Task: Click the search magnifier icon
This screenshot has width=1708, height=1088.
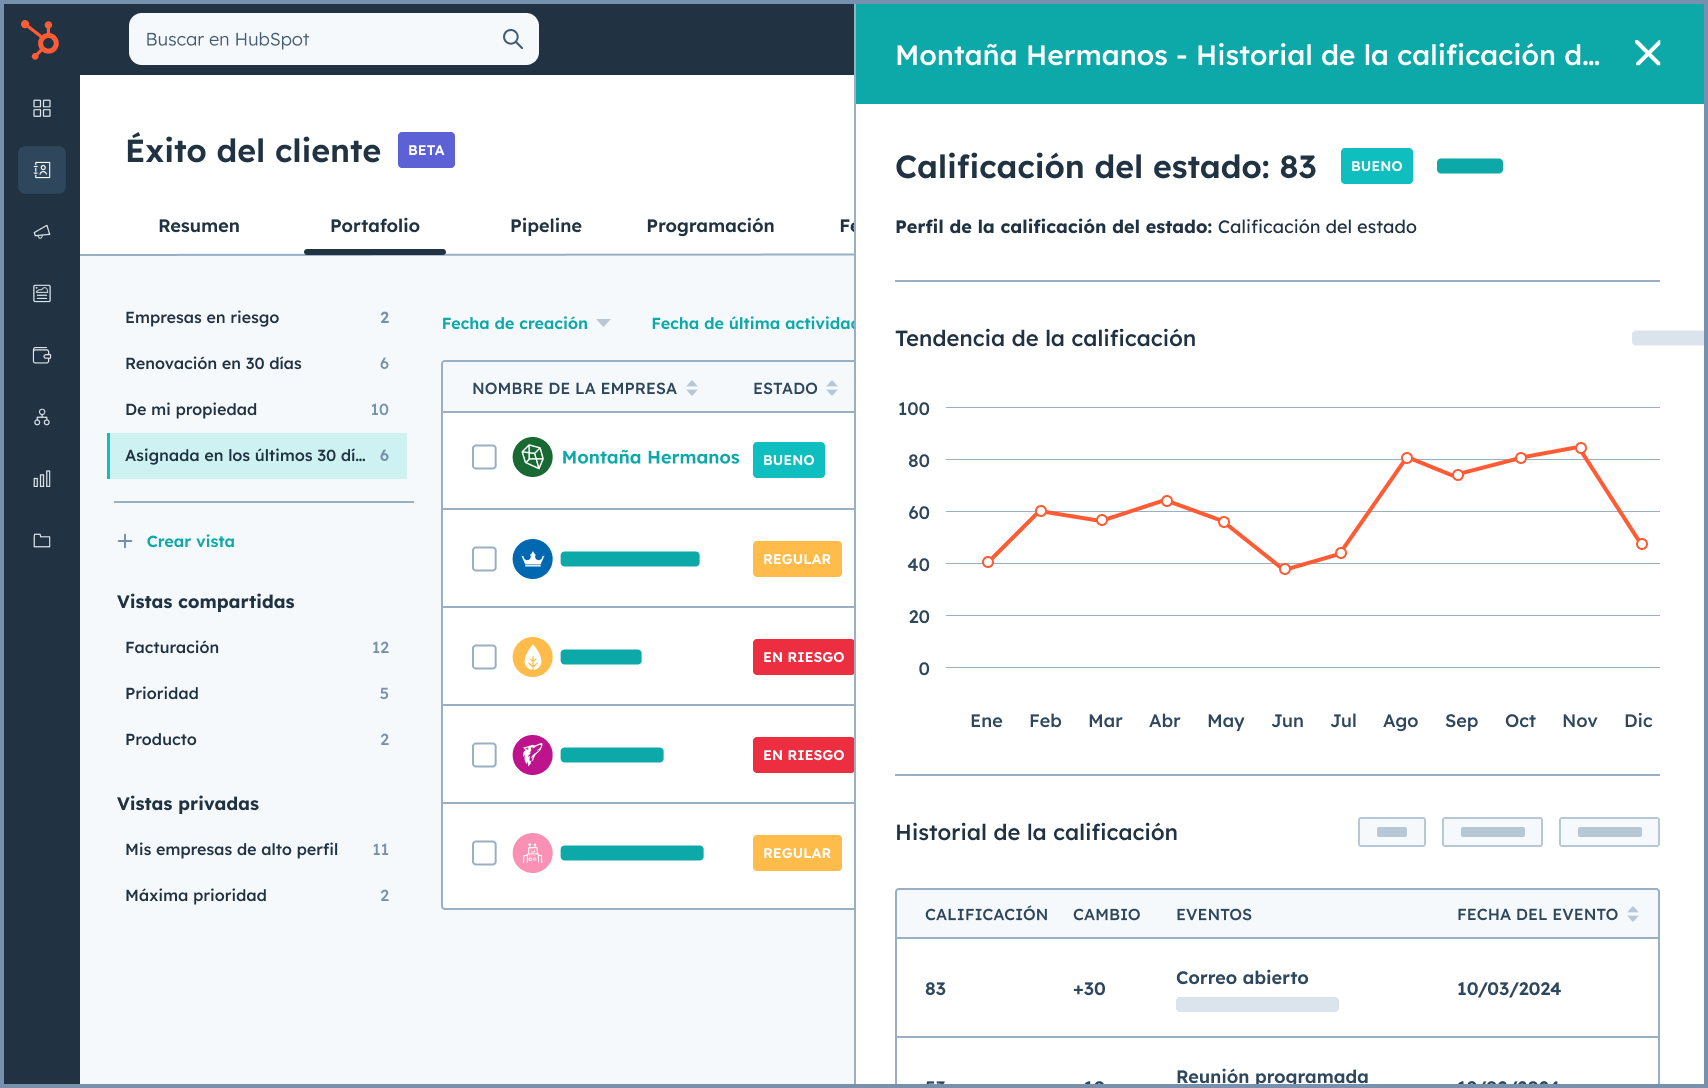Action: 512,39
